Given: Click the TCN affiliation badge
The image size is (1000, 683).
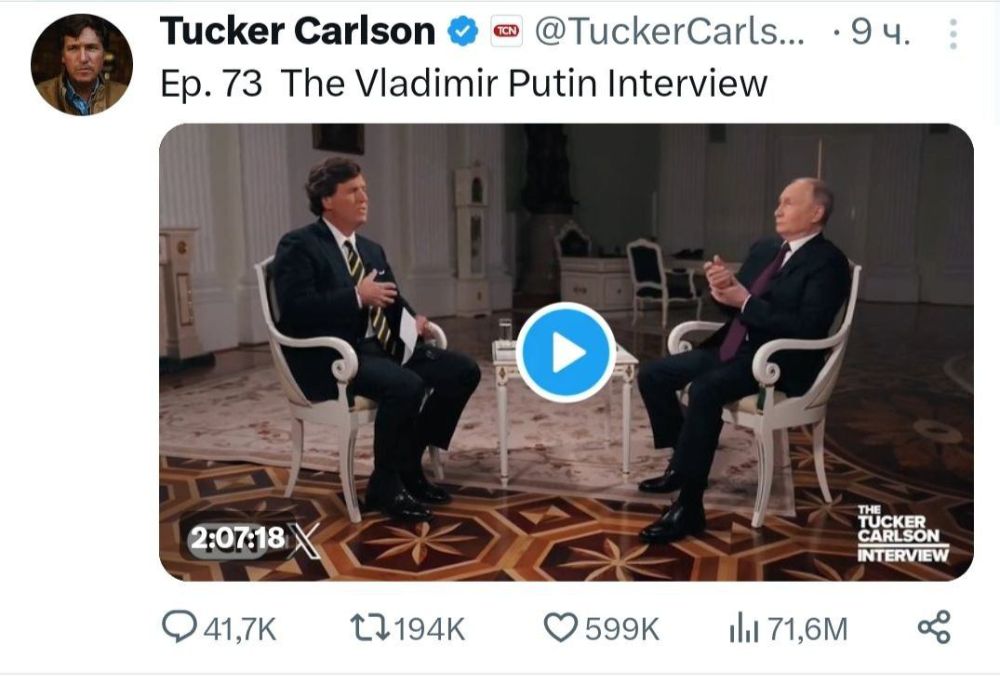Looking at the screenshot, I should 508,30.
